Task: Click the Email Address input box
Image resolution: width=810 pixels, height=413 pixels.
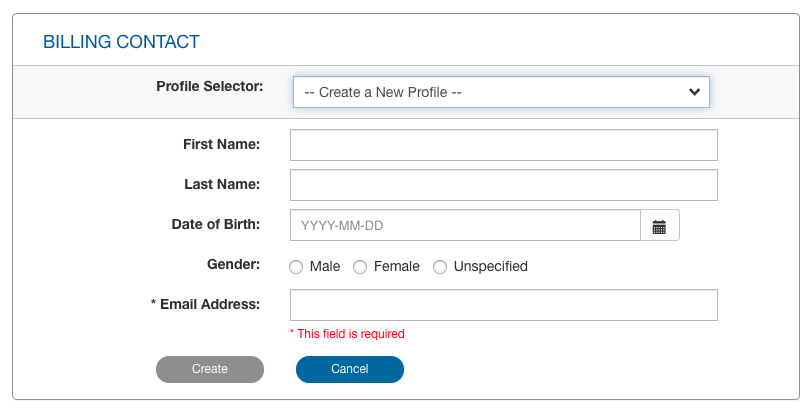Action: click(503, 305)
